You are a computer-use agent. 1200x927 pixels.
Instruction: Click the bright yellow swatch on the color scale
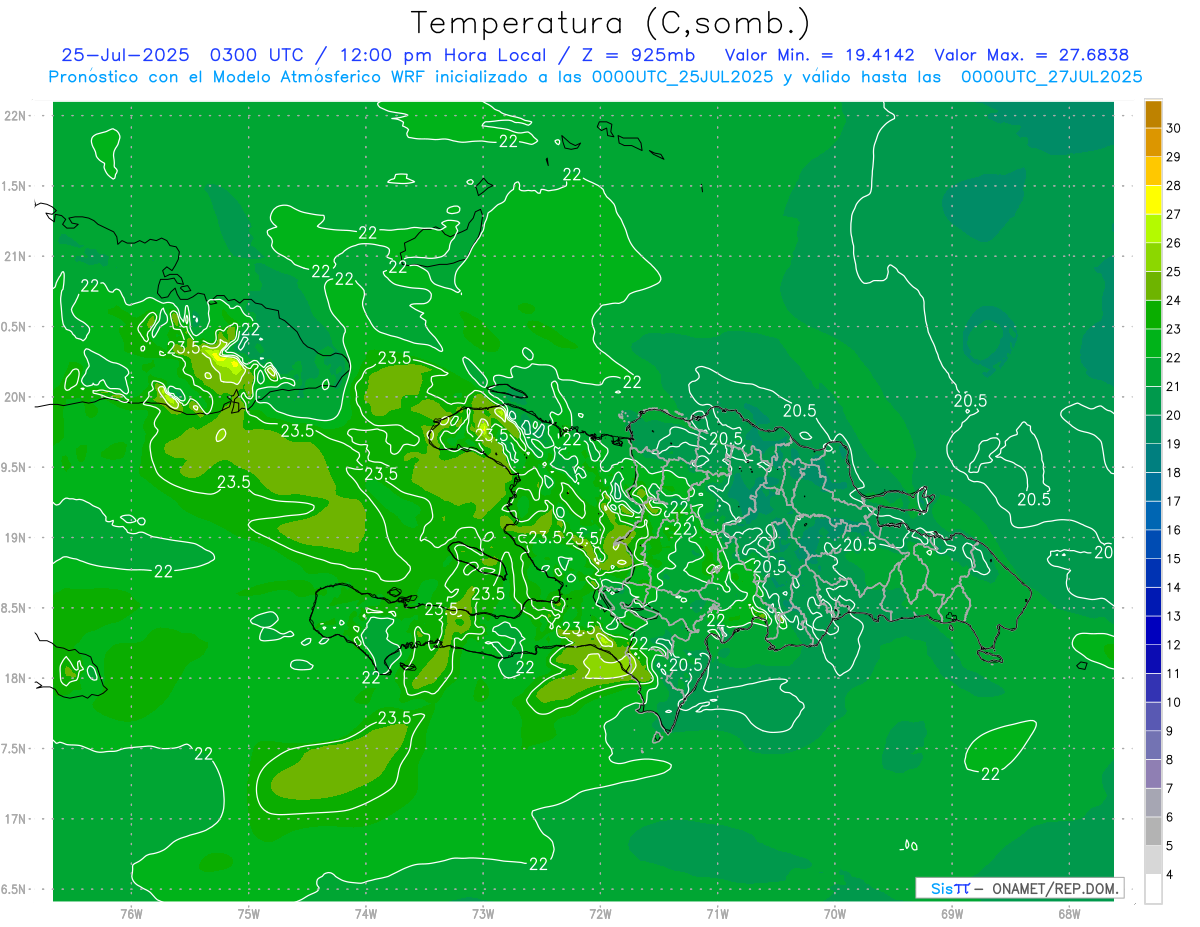click(x=1153, y=200)
